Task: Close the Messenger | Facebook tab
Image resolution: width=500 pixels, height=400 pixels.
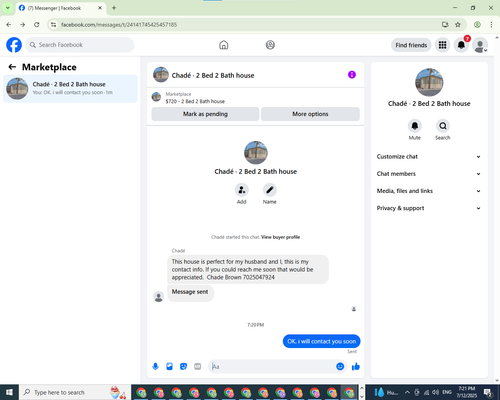Action: (x=100, y=8)
